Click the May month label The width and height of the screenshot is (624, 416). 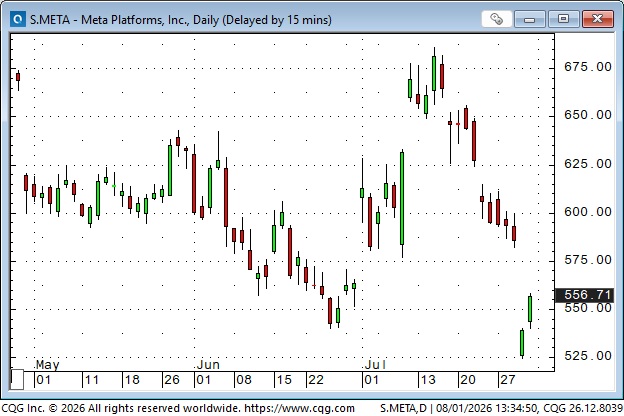[47, 365]
